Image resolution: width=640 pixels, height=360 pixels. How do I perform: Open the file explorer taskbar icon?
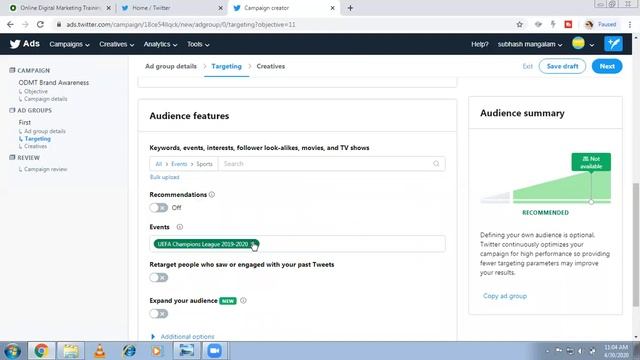71,351
